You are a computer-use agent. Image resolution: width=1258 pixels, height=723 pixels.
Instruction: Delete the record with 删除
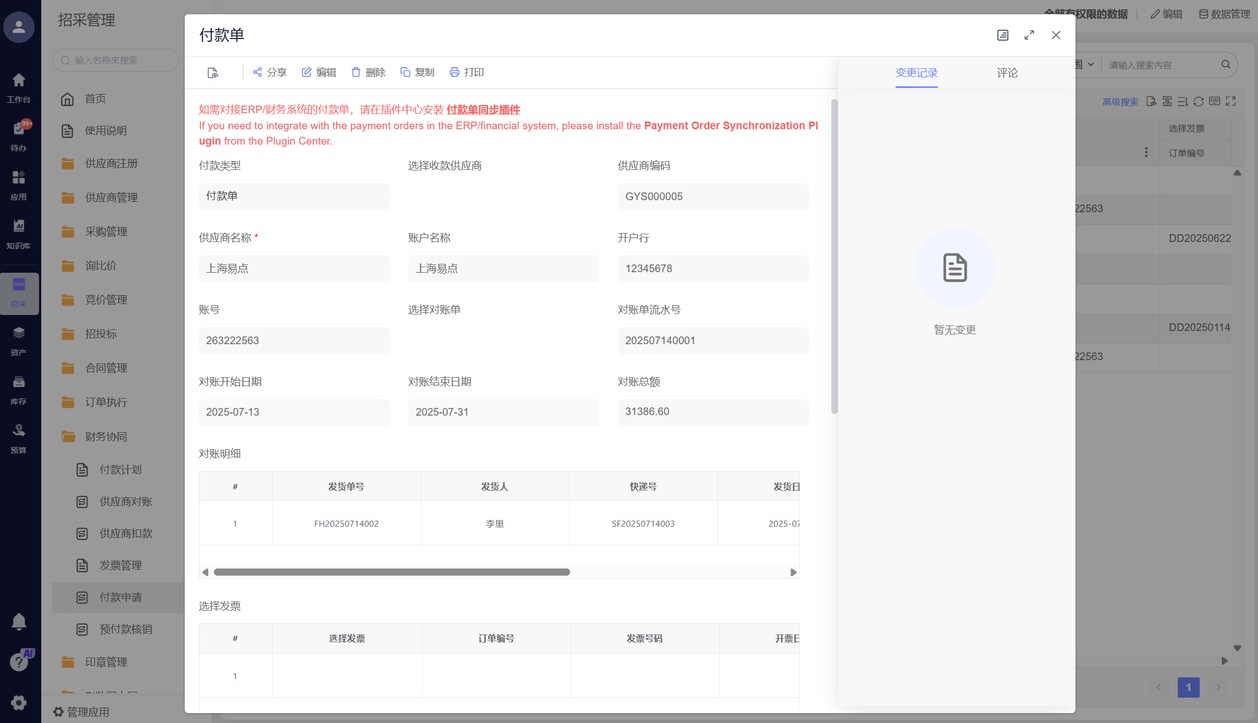[368, 73]
